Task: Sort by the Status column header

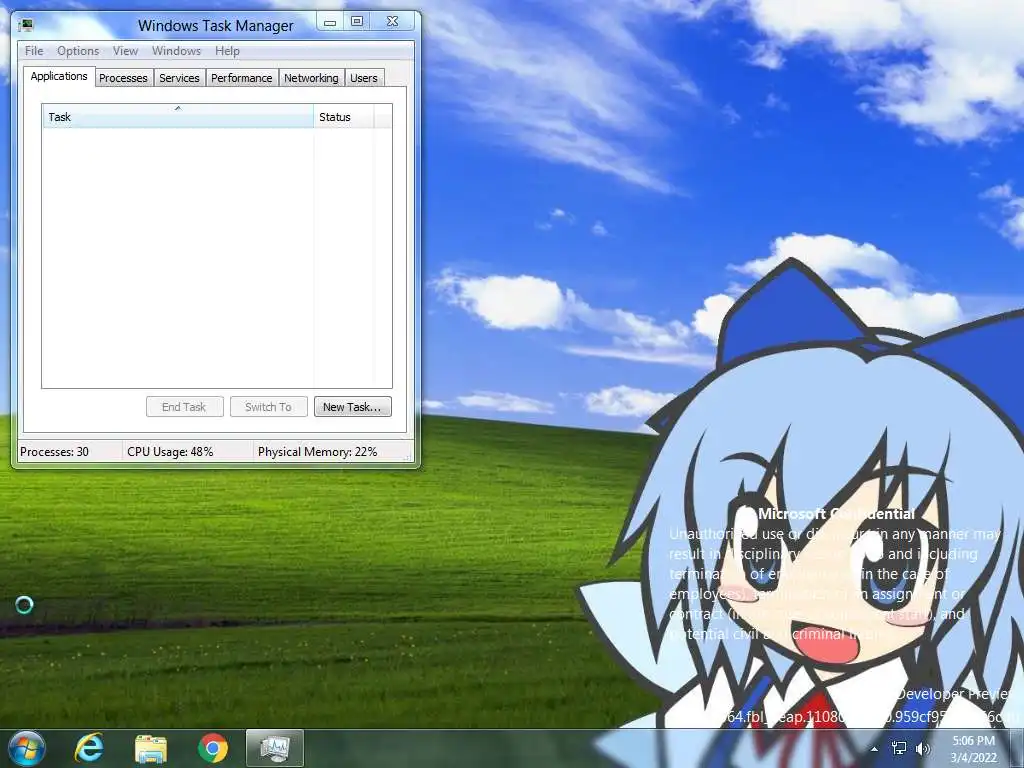Action: coord(344,117)
